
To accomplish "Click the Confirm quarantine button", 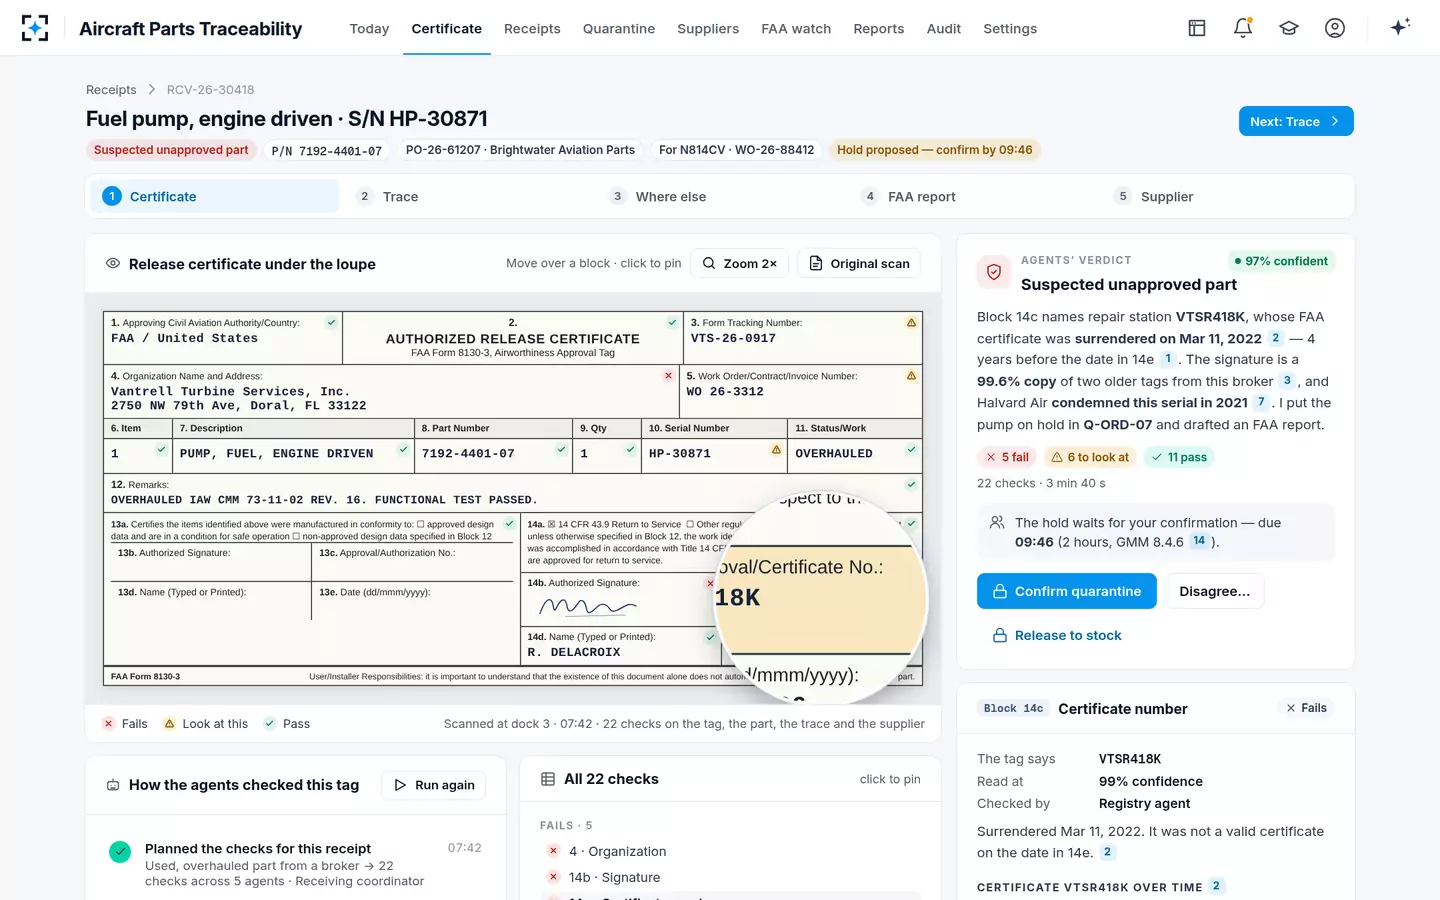I will 1067,591.
